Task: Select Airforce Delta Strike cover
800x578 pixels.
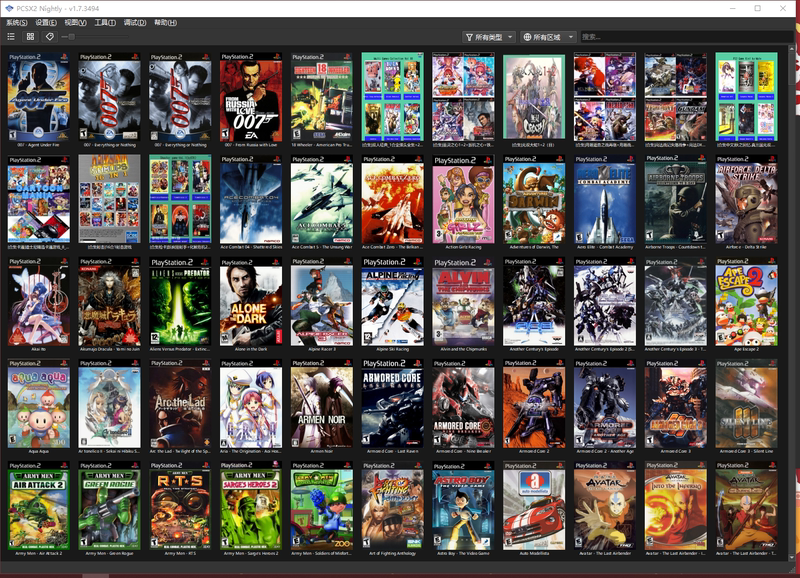Action: pos(746,199)
